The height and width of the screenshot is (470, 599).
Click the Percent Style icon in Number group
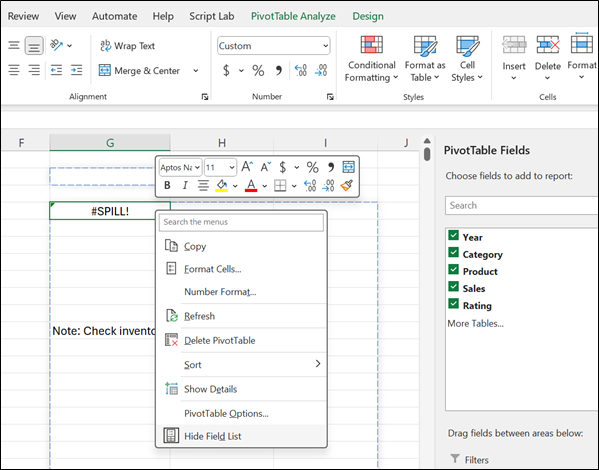(x=258, y=70)
